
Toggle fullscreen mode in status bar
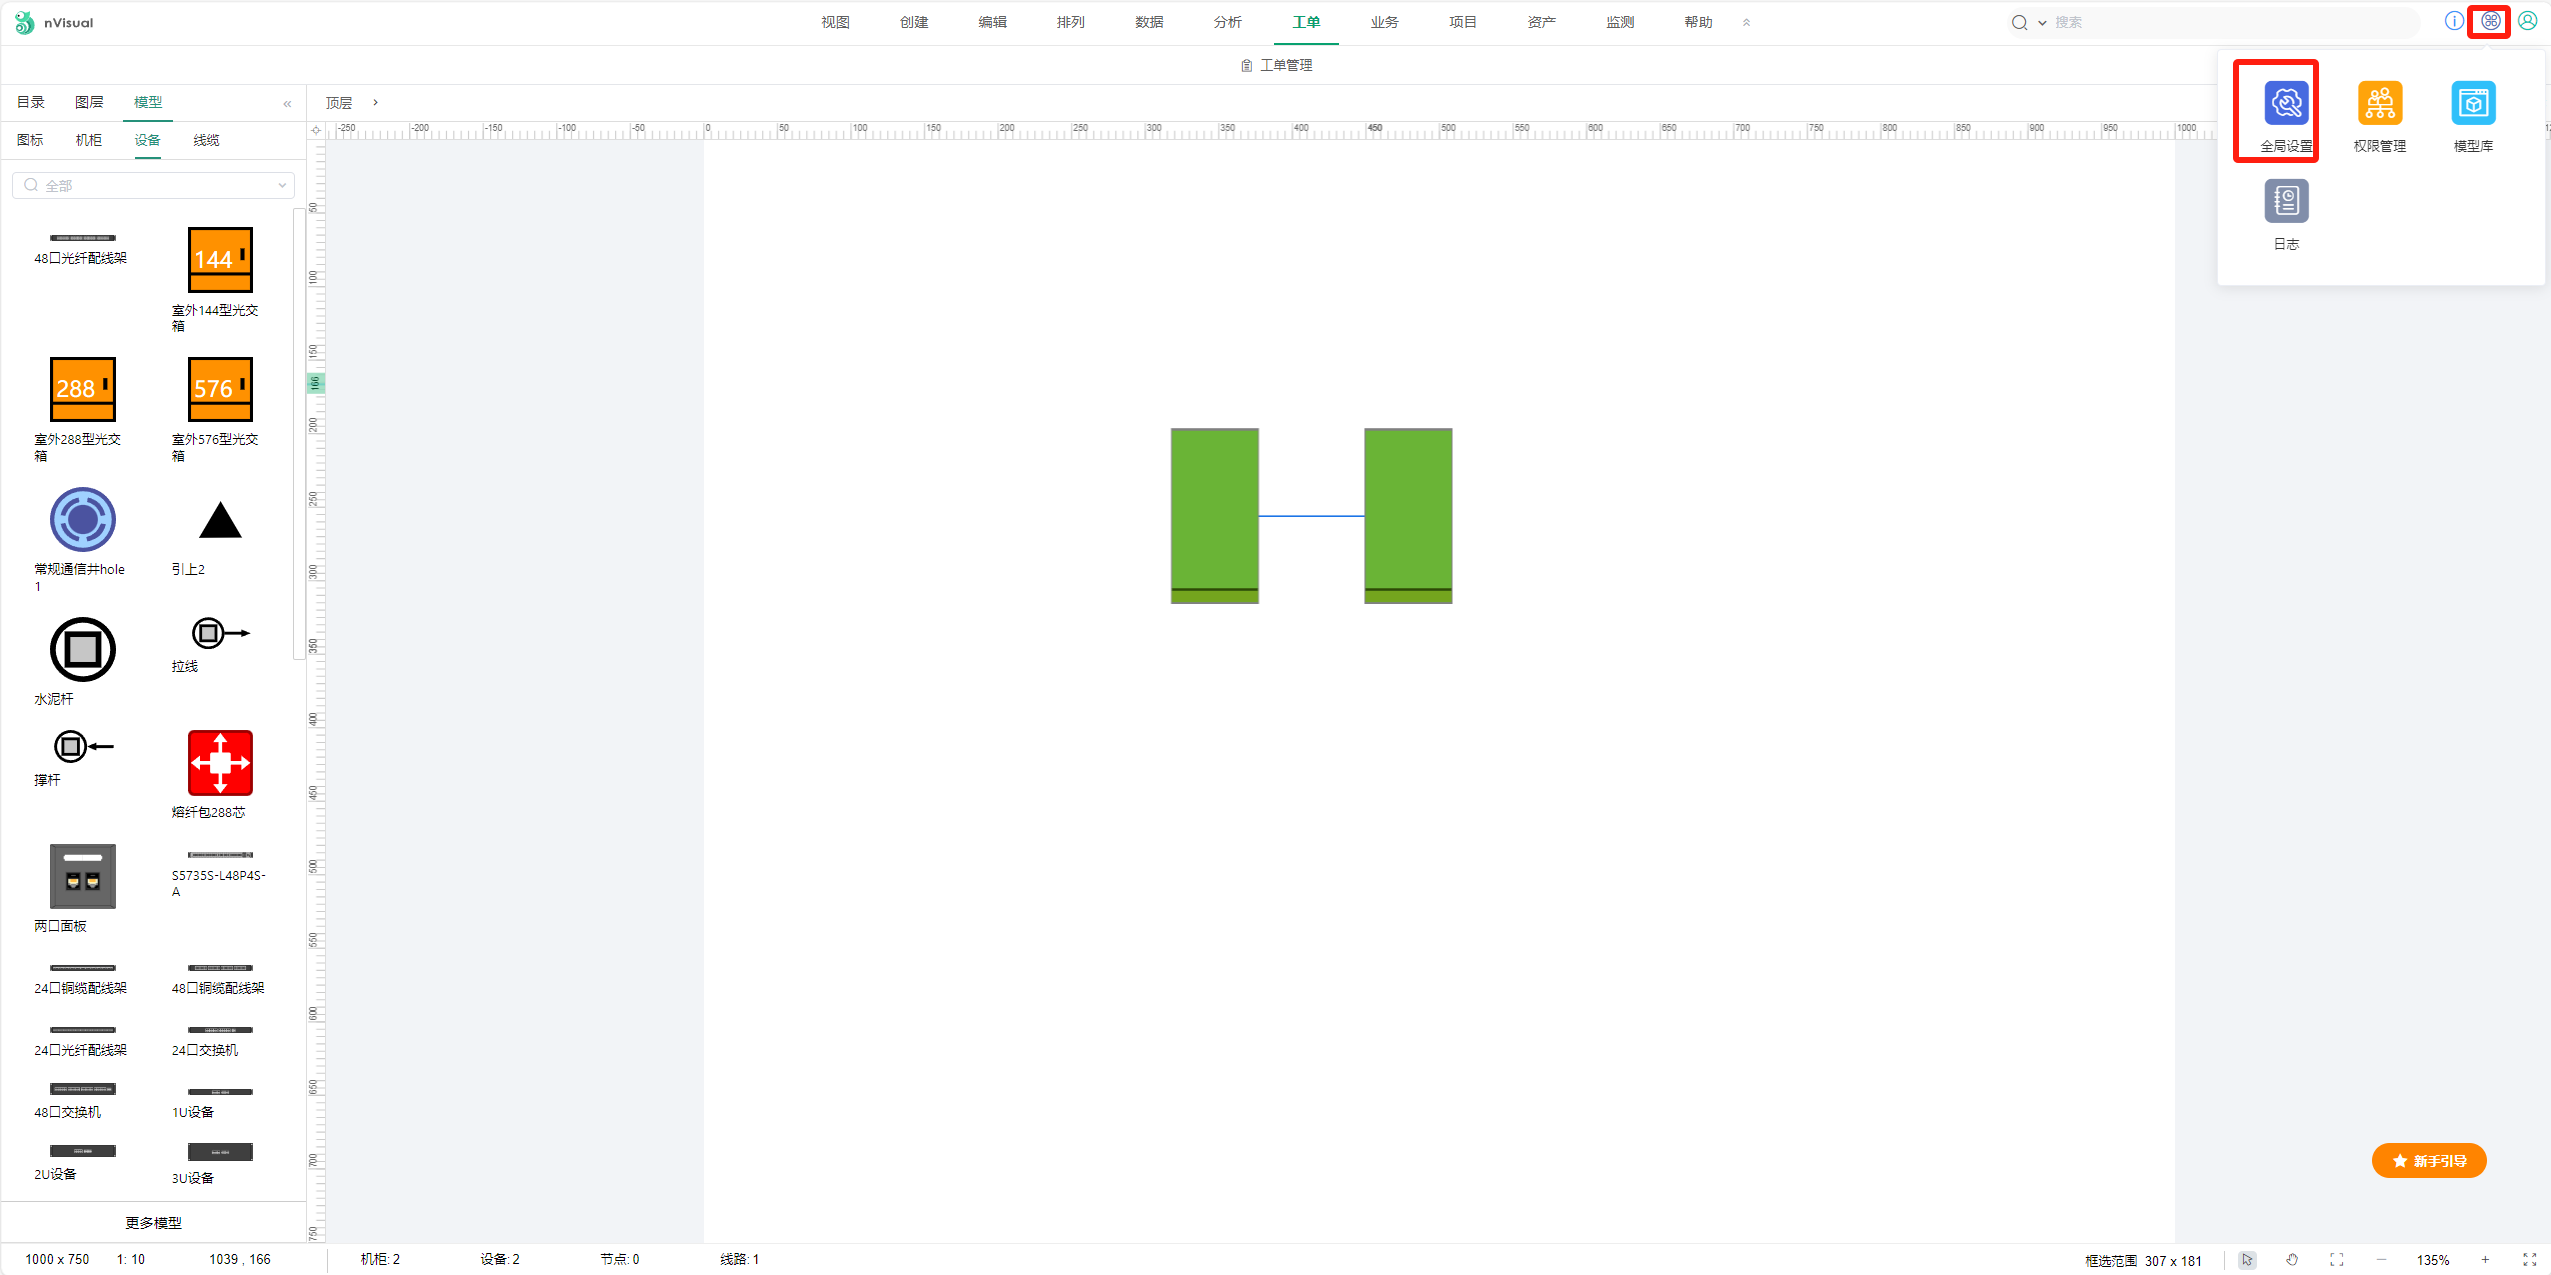[x=2529, y=1260]
